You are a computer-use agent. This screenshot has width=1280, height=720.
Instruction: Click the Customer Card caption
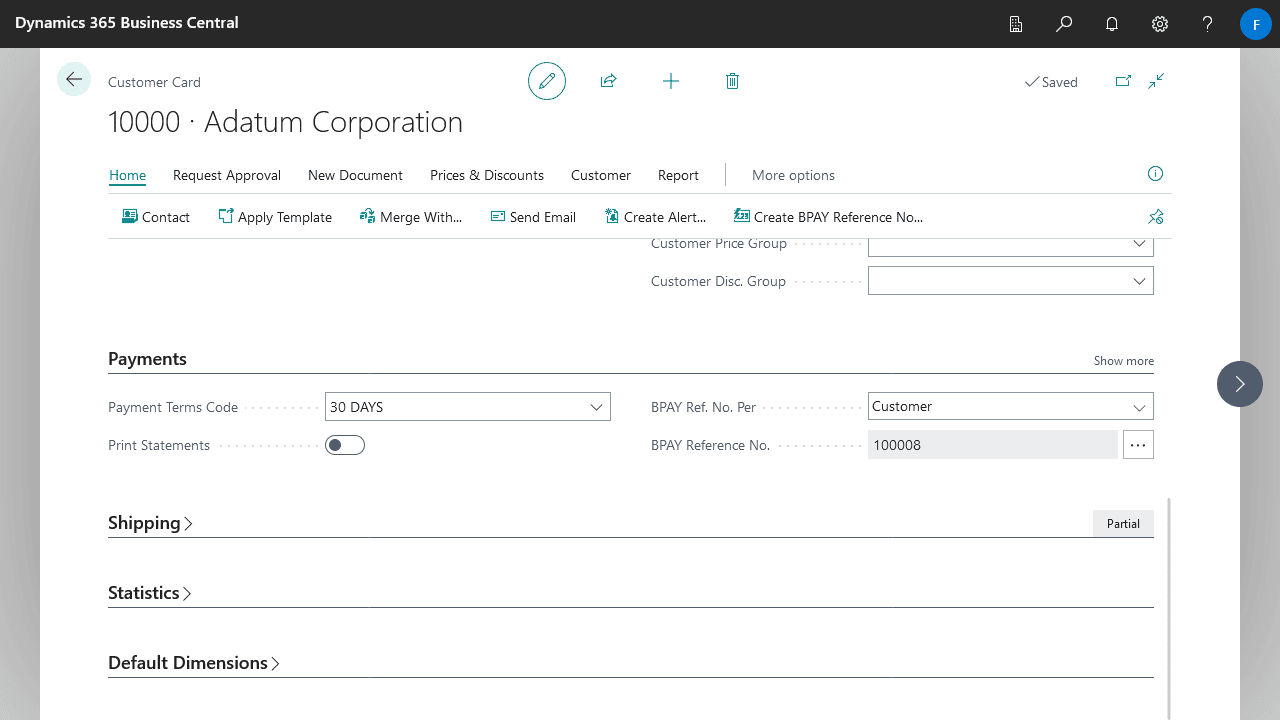(154, 82)
